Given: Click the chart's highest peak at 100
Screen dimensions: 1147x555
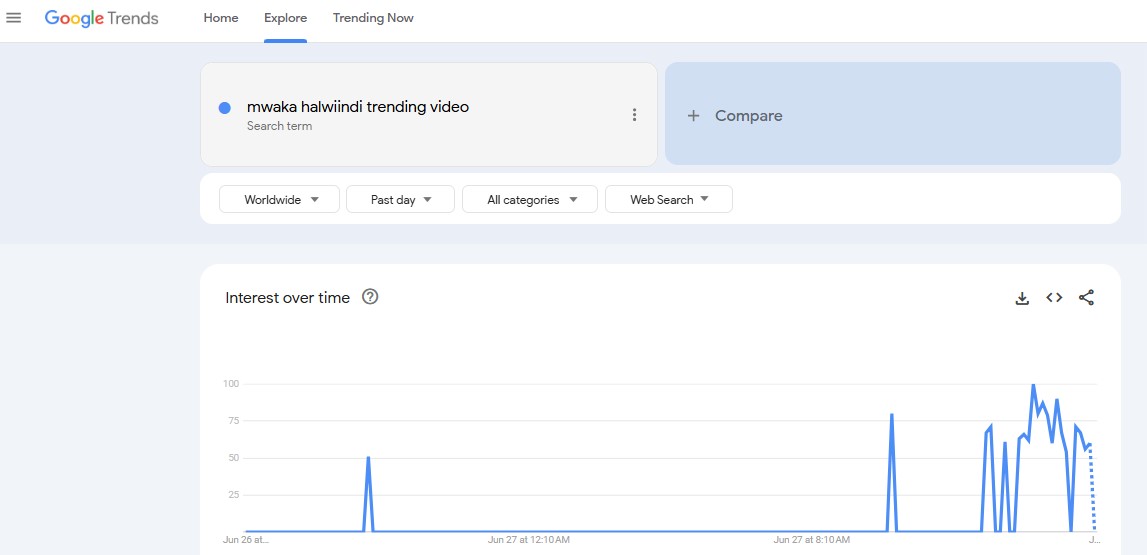Looking at the screenshot, I should [x=1033, y=385].
